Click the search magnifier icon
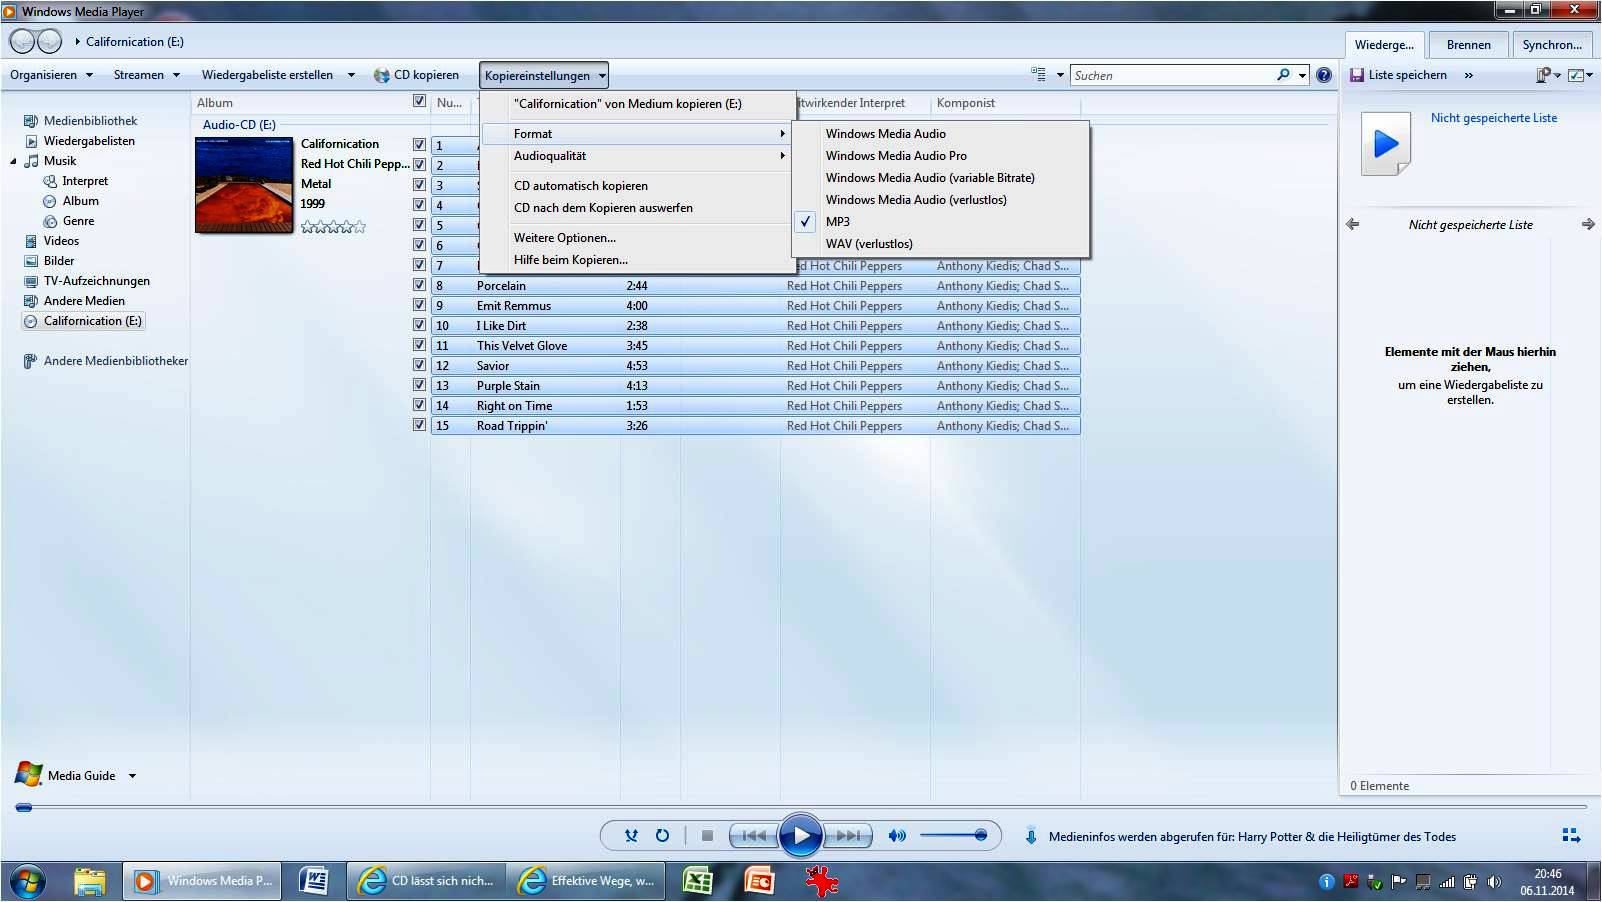Image resolution: width=1602 pixels, height=902 pixels. 1283,75
